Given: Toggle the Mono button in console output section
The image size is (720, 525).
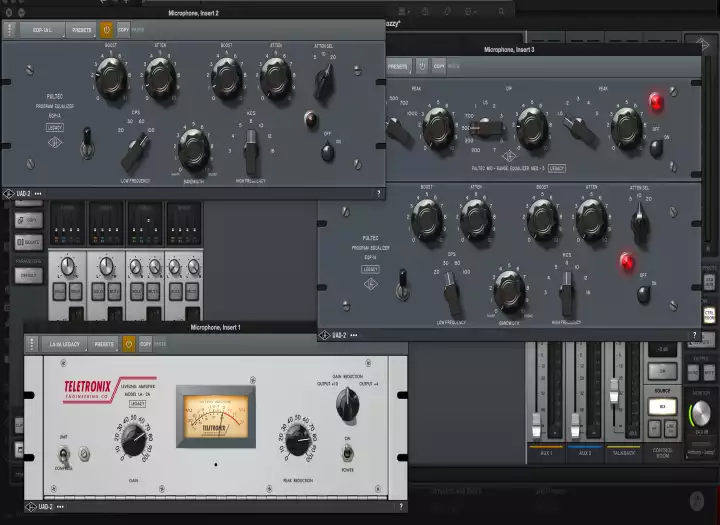Looking at the screenshot, I should (693, 372).
